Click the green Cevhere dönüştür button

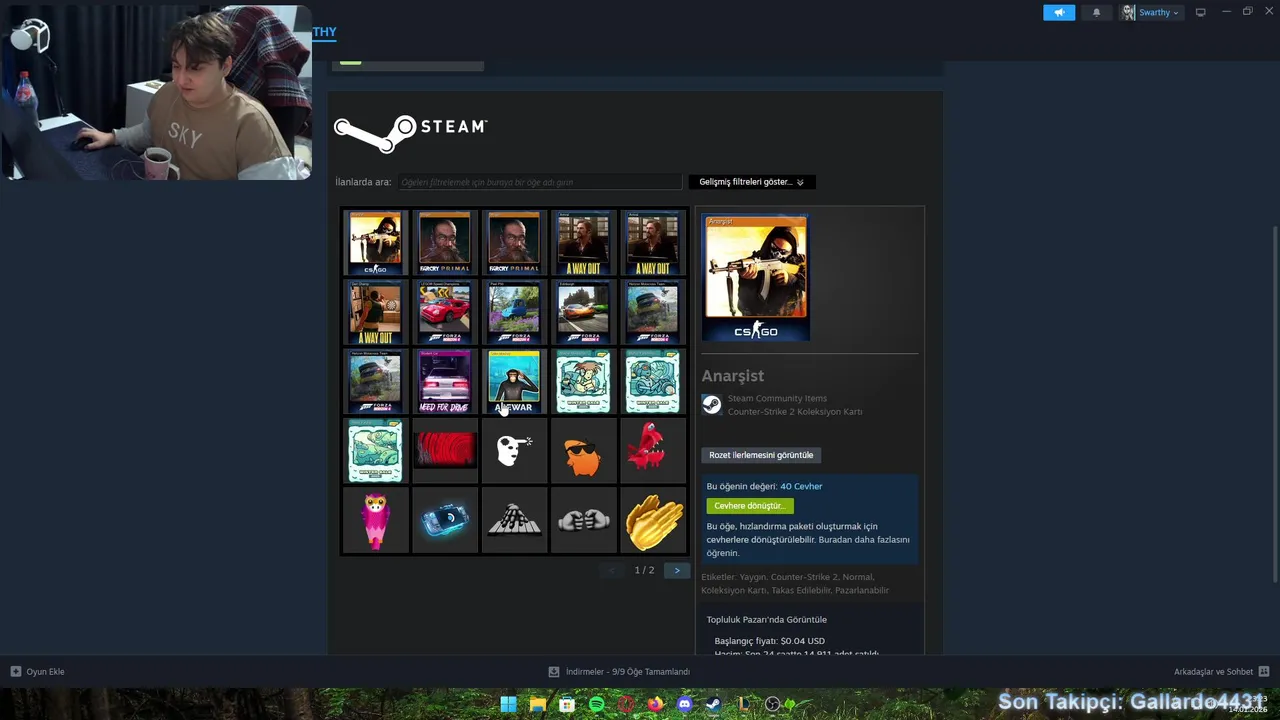749,506
